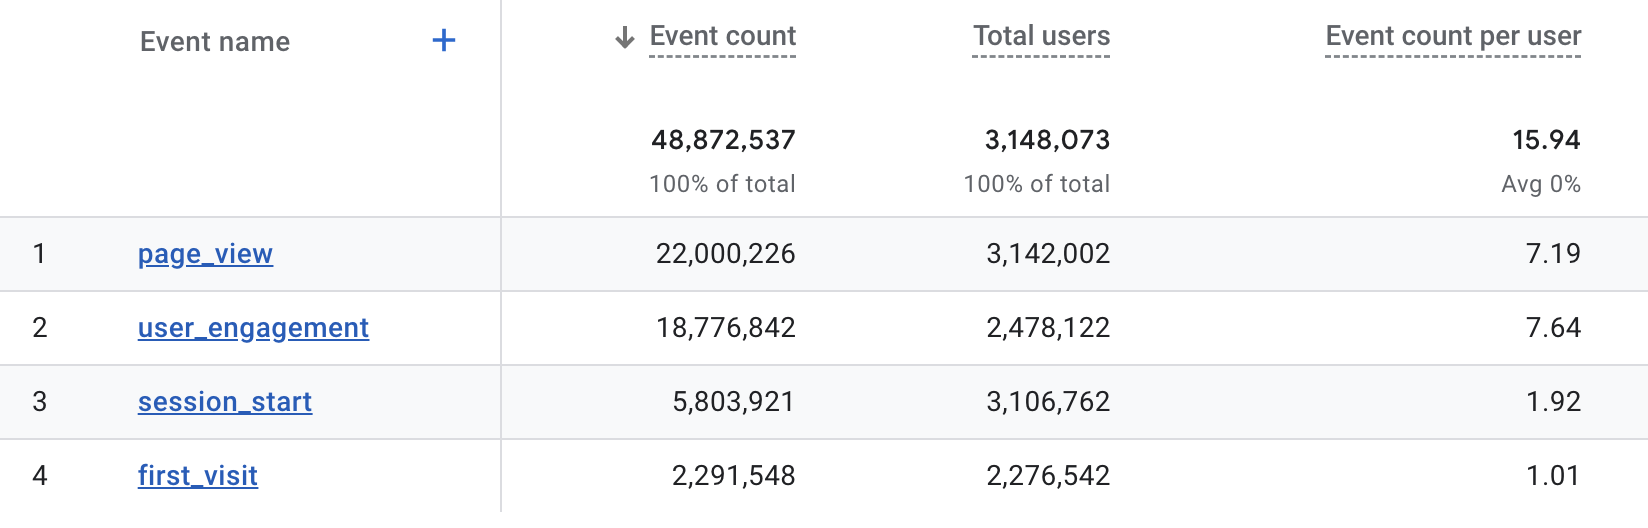Add a dimension with the plus icon
1648x528 pixels.
444,41
